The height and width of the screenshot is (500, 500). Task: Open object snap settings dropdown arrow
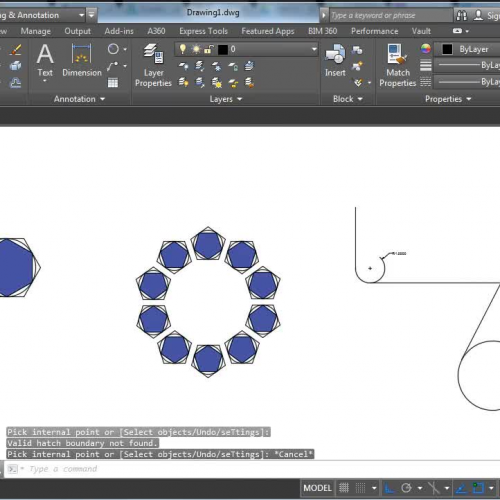(x=491, y=488)
